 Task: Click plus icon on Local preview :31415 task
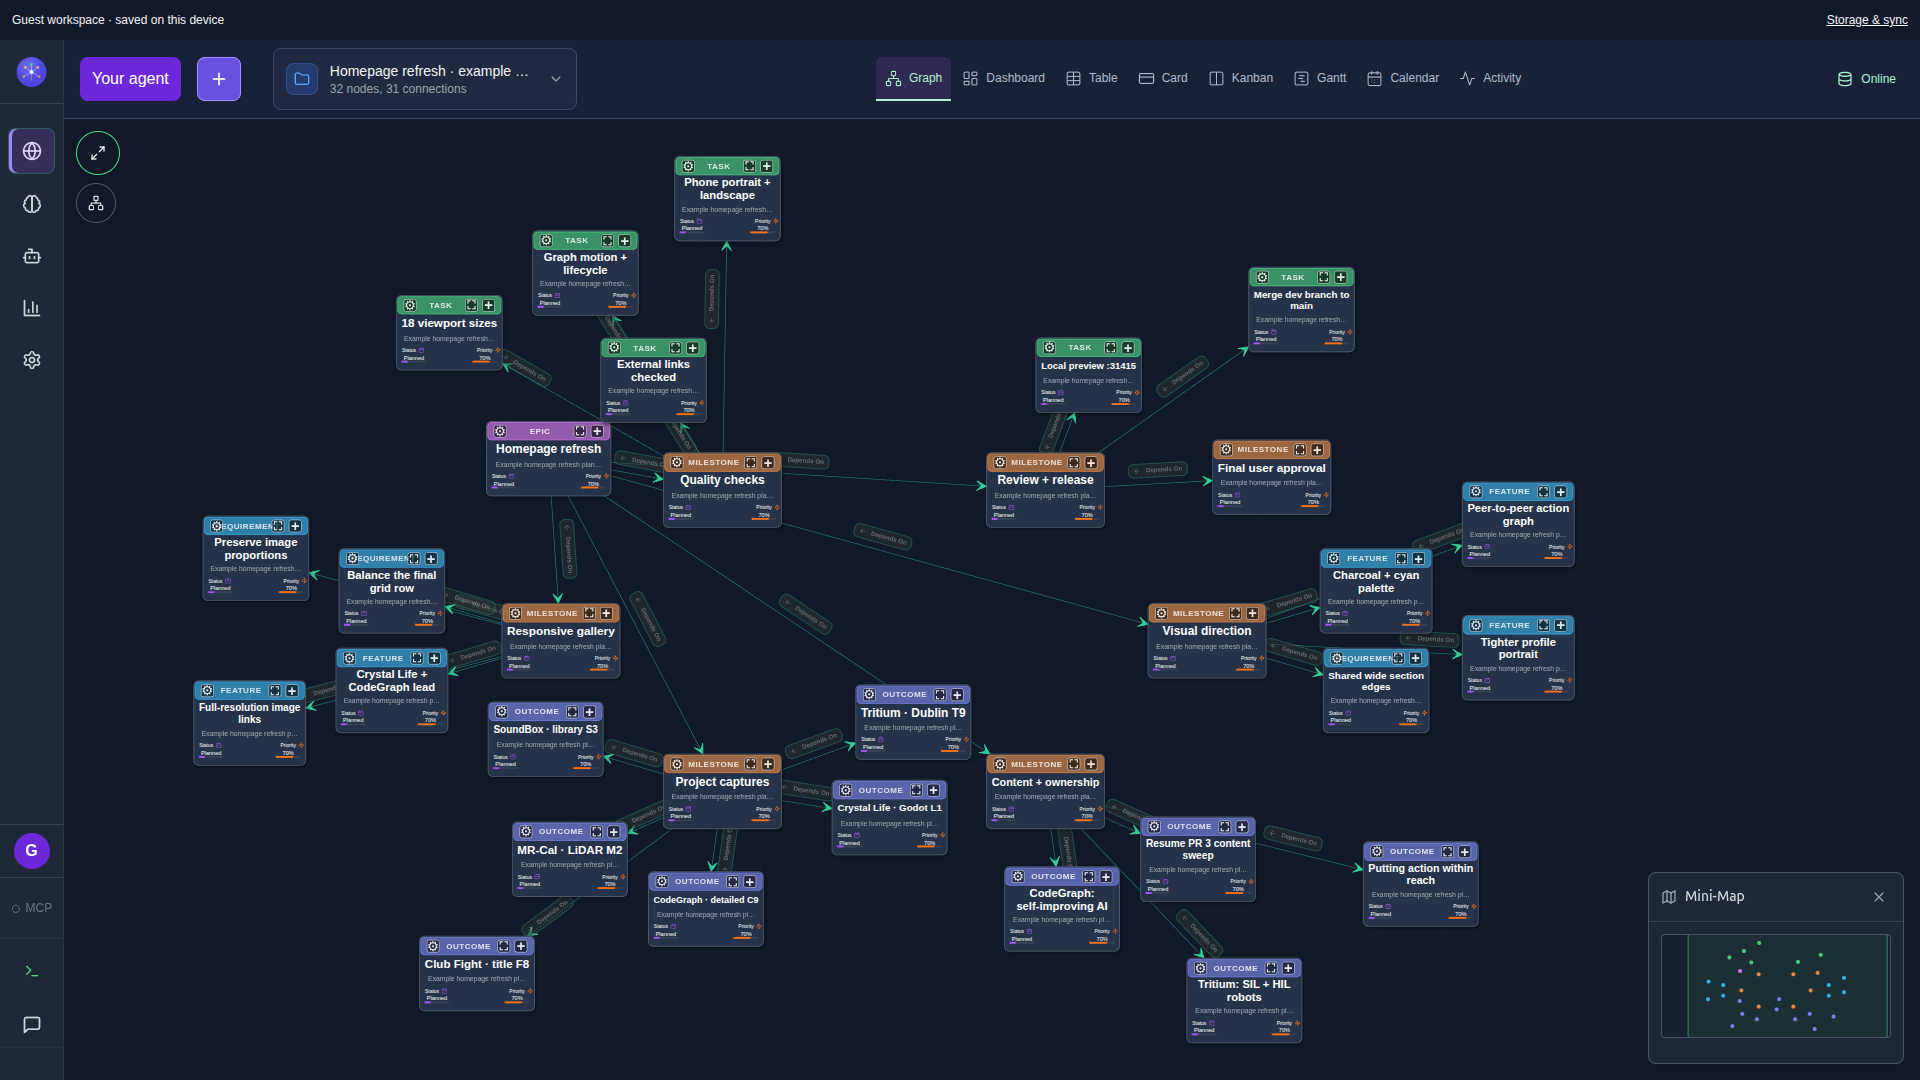1128,348
